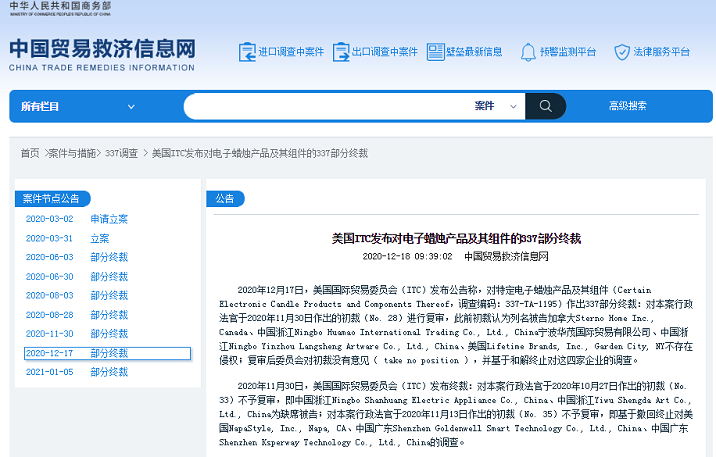Select the 公告 tab

pyautogui.click(x=225, y=199)
